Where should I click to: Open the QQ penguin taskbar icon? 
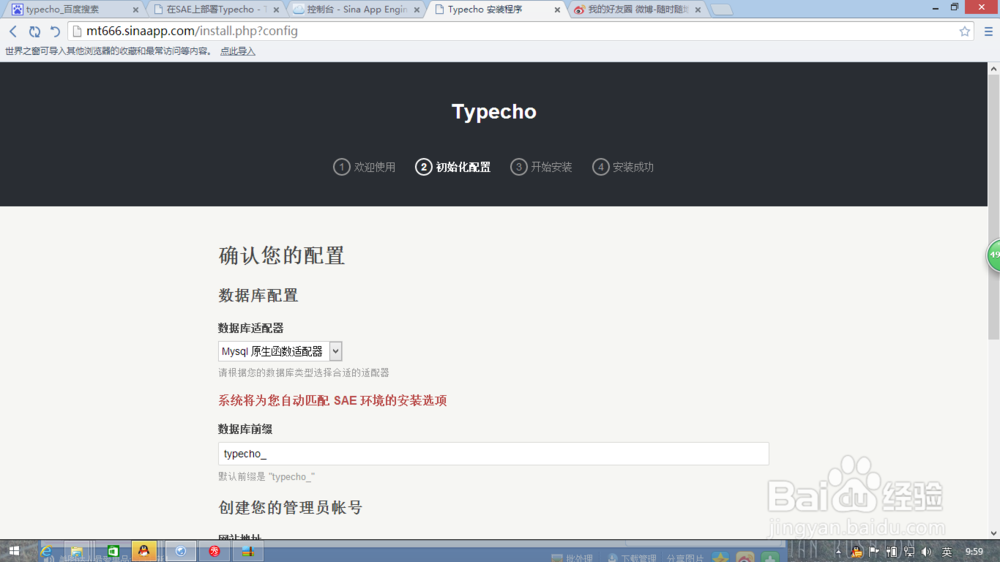144,551
